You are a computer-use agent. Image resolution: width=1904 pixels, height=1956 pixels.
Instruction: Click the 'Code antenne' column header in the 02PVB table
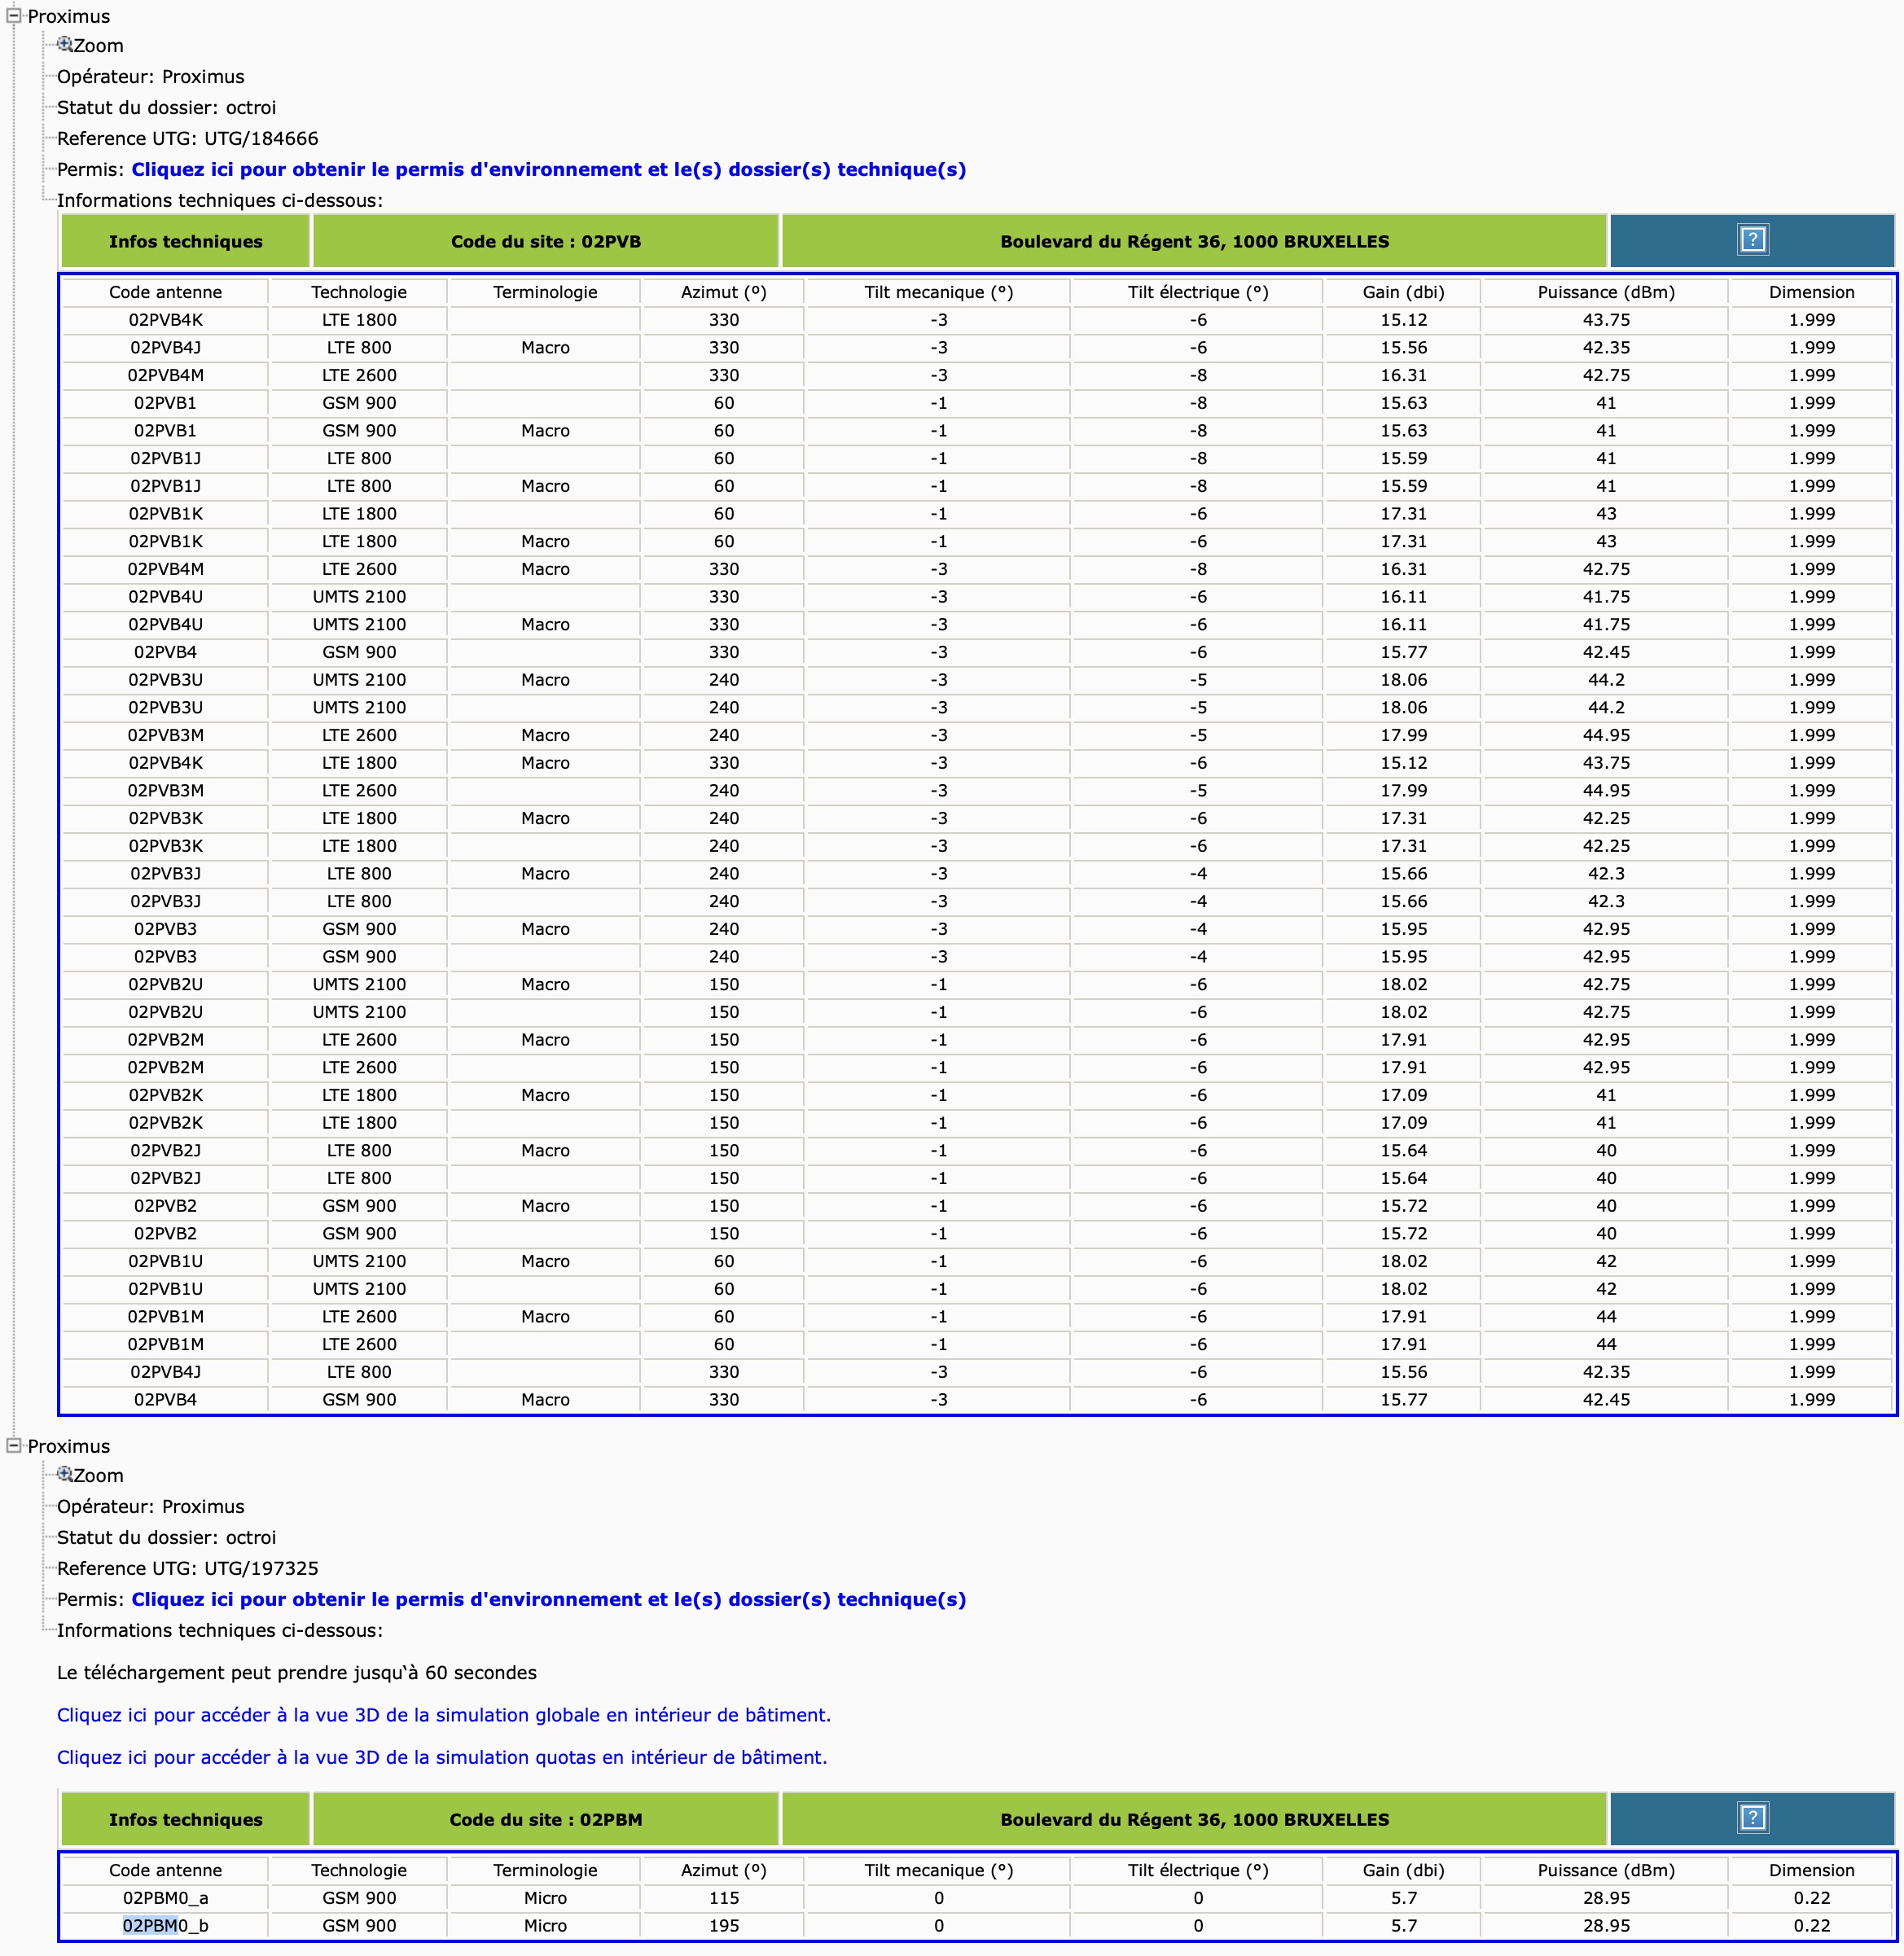pyautogui.click(x=166, y=292)
